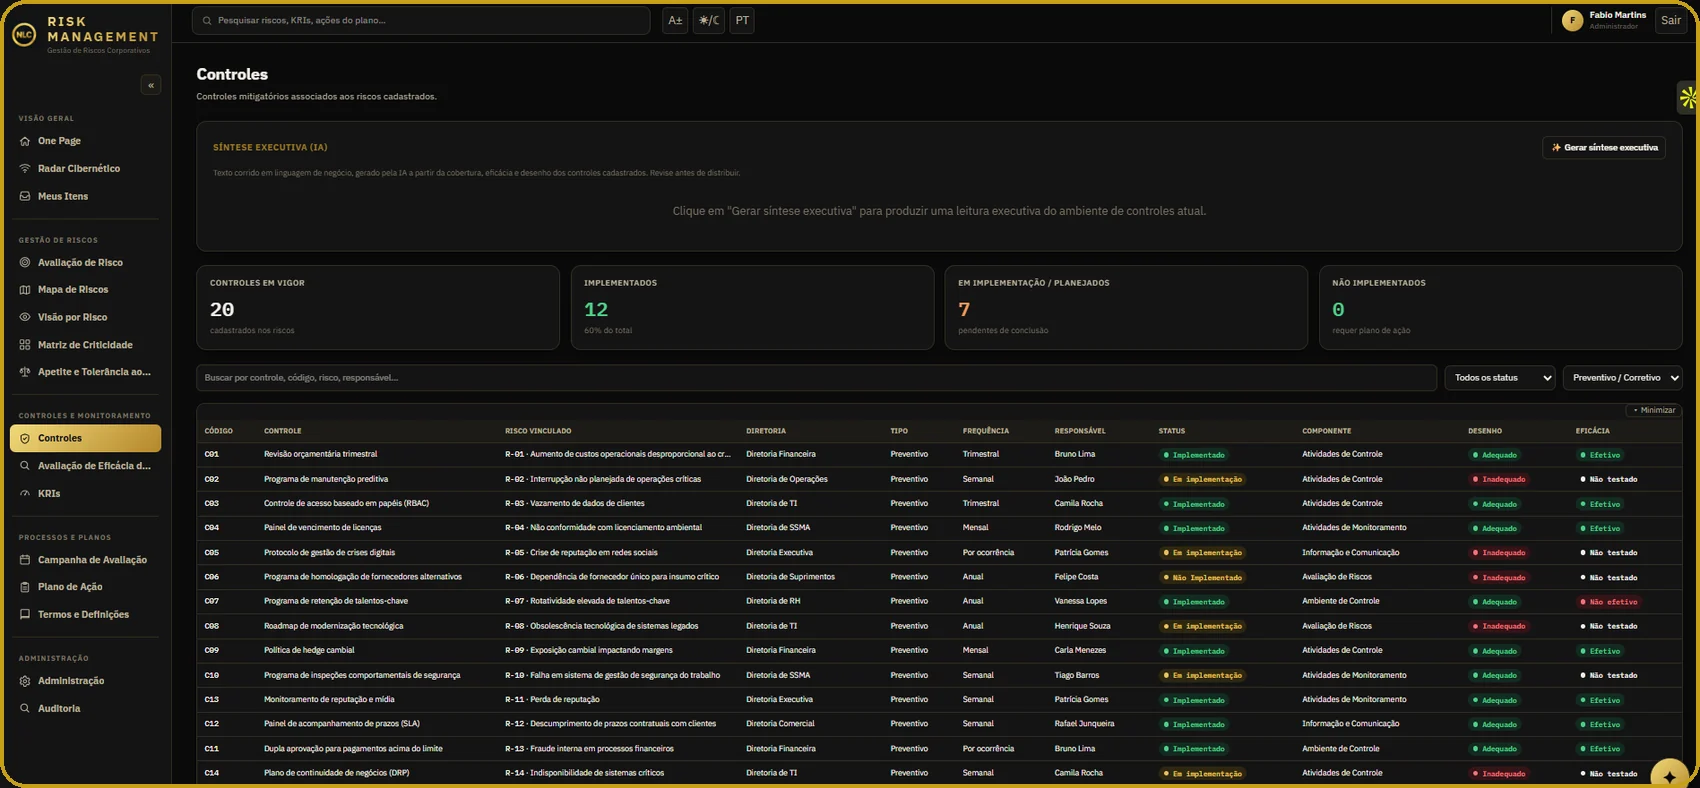Open the Plano de Ação page
Image resolution: width=1700 pixels, height=788 pixels.
85,587
